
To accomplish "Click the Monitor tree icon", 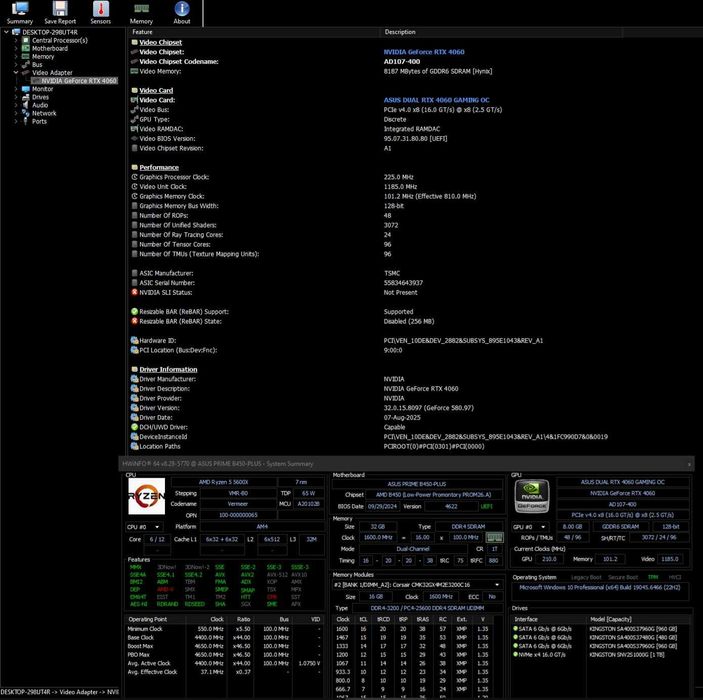I will (x=26, y=89).
